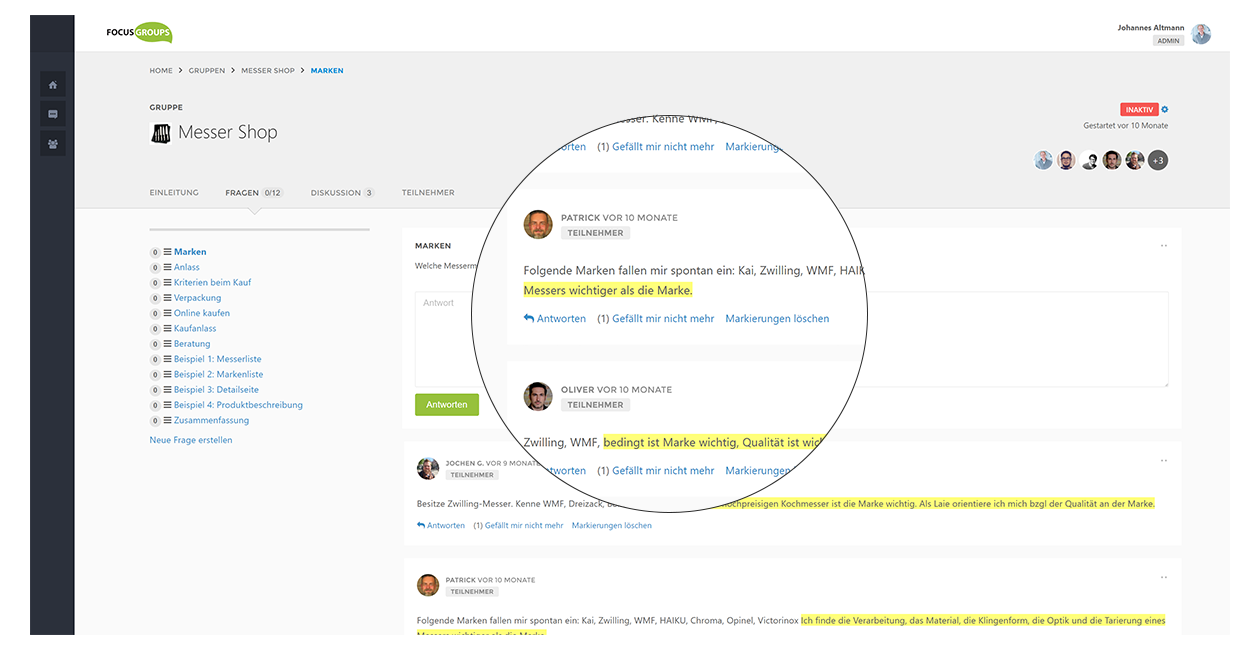Grab the drag handle next to Verpackung
Screen dimensions: 1260x651
[x=168, y=298]
